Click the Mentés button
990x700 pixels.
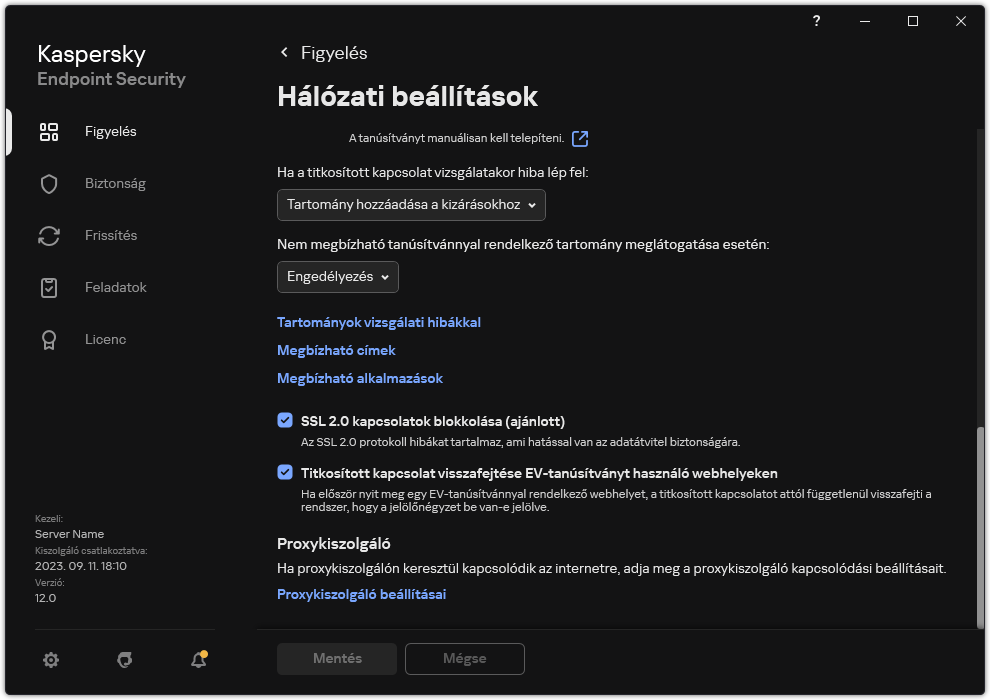336,659
